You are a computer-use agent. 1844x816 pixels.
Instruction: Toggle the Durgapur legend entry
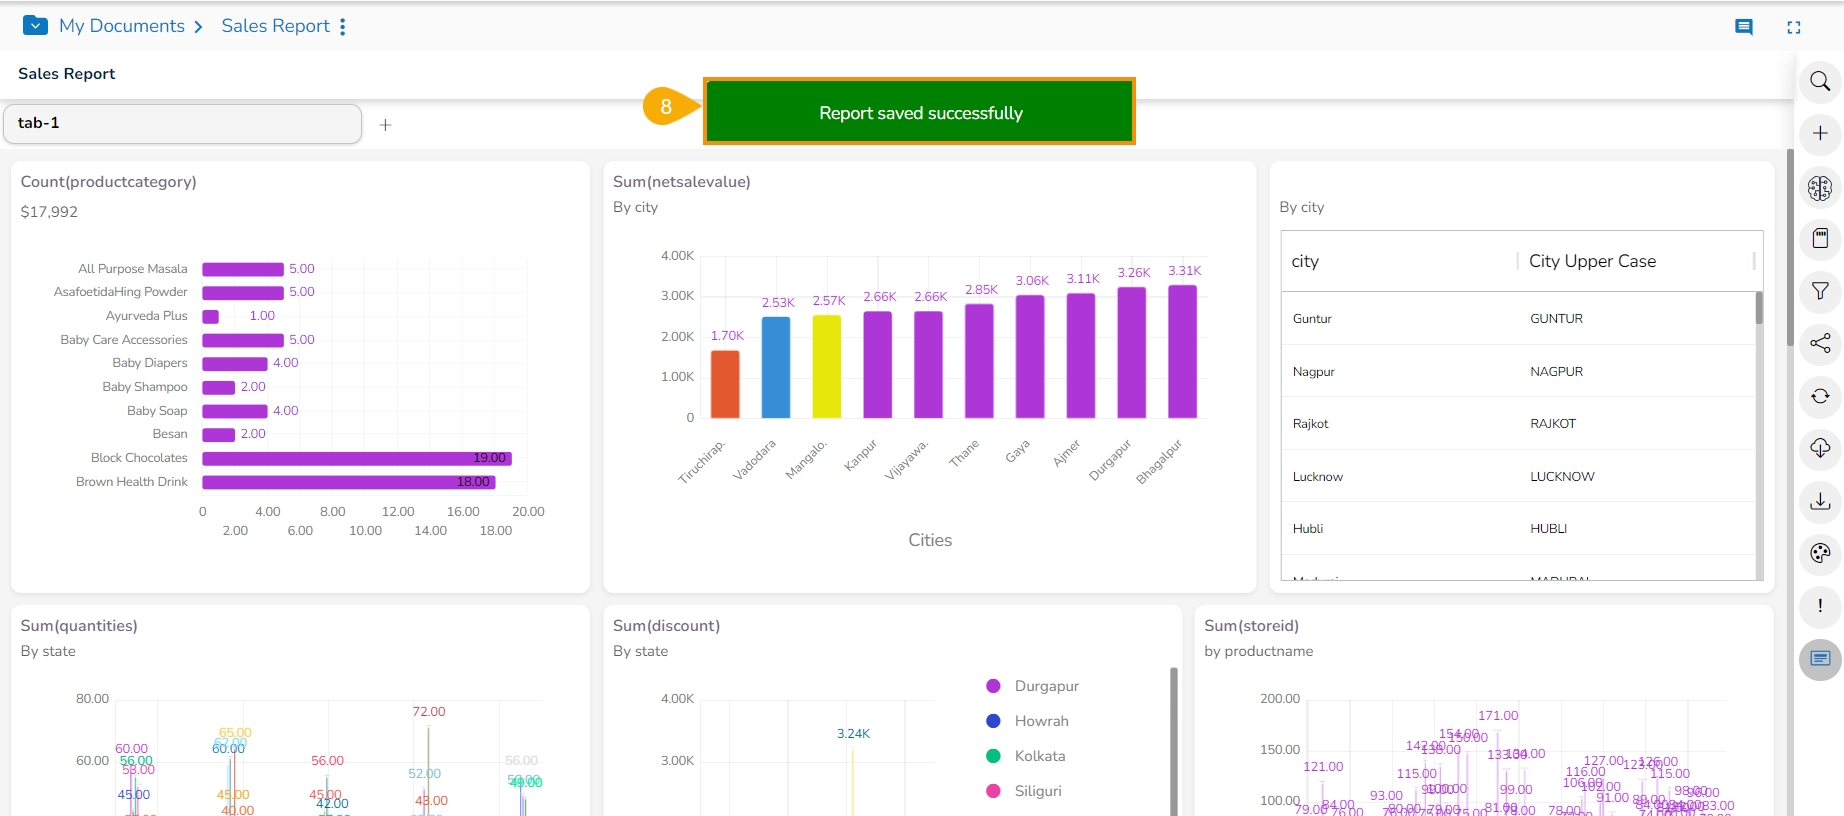click(1032, 686)
